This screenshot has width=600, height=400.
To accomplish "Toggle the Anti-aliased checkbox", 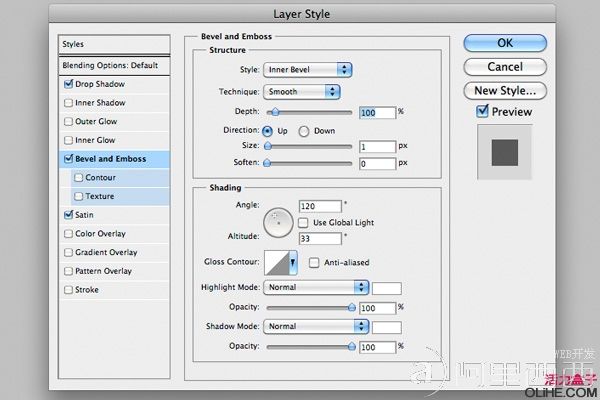I will [314, 263].
